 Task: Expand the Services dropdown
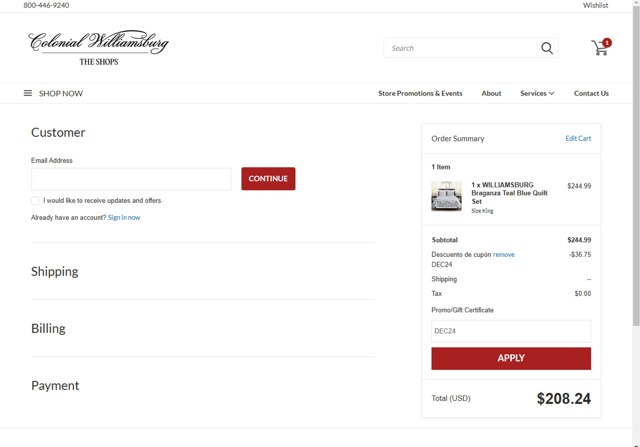tap(537, 93)
